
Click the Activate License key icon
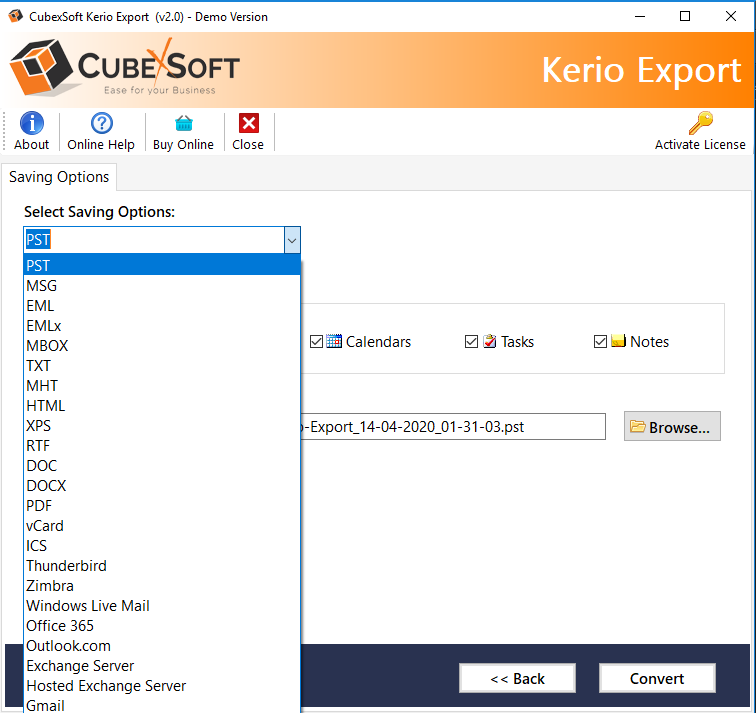click(701, 123)
